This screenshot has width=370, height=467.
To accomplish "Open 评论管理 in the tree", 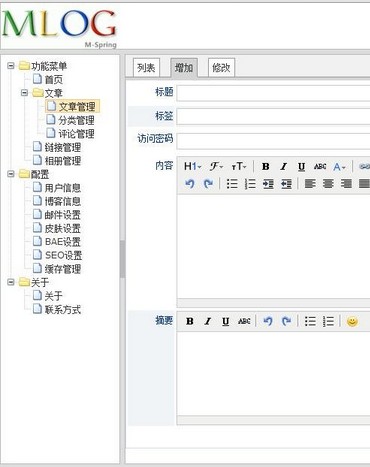I will point(71,134).
